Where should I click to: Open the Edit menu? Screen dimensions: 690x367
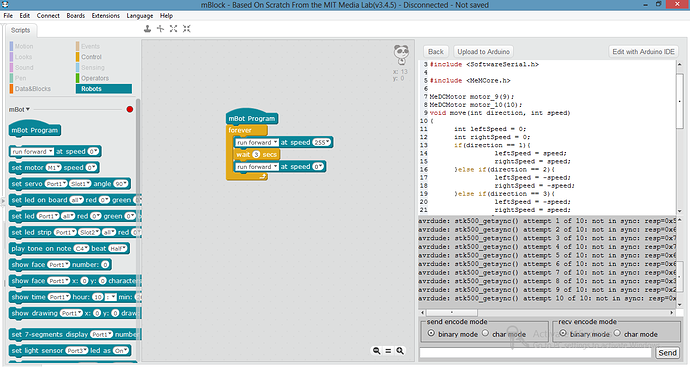(x=25, y=15)
